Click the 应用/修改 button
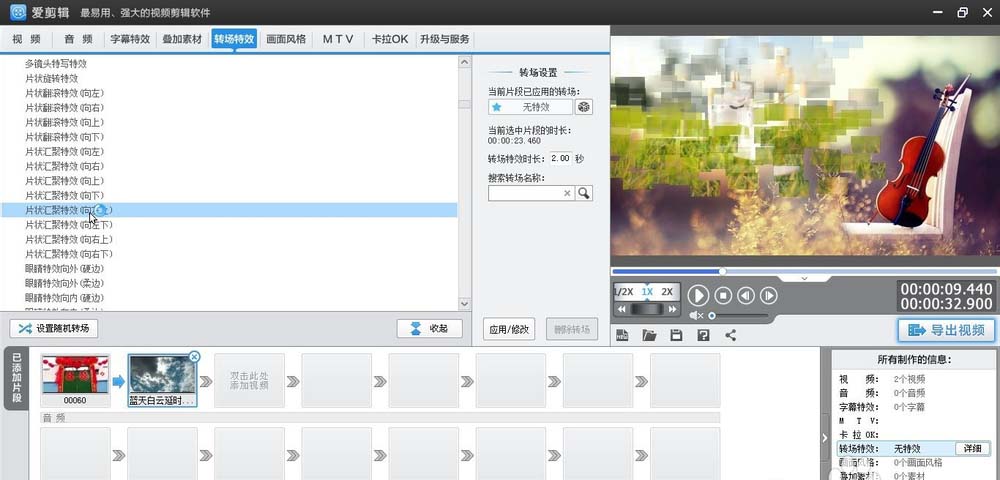The width and height of the screenshot is (1000, 480). [x=509, y=328]
